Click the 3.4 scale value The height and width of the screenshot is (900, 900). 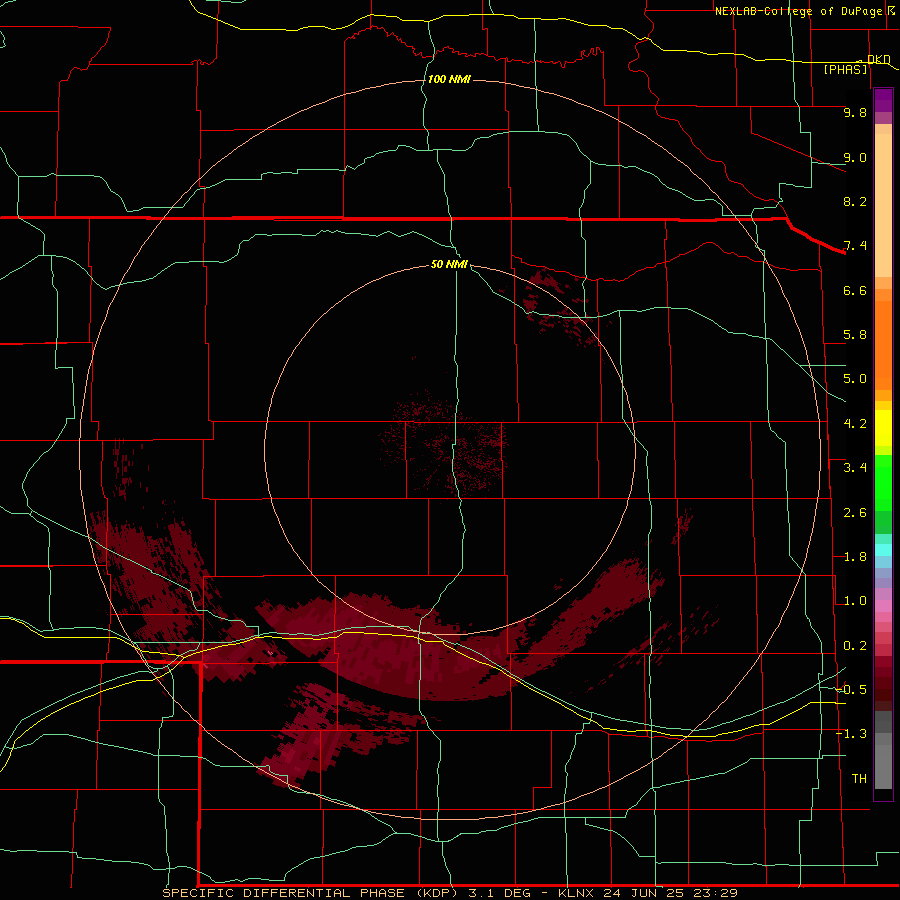(x=855, y=468)
